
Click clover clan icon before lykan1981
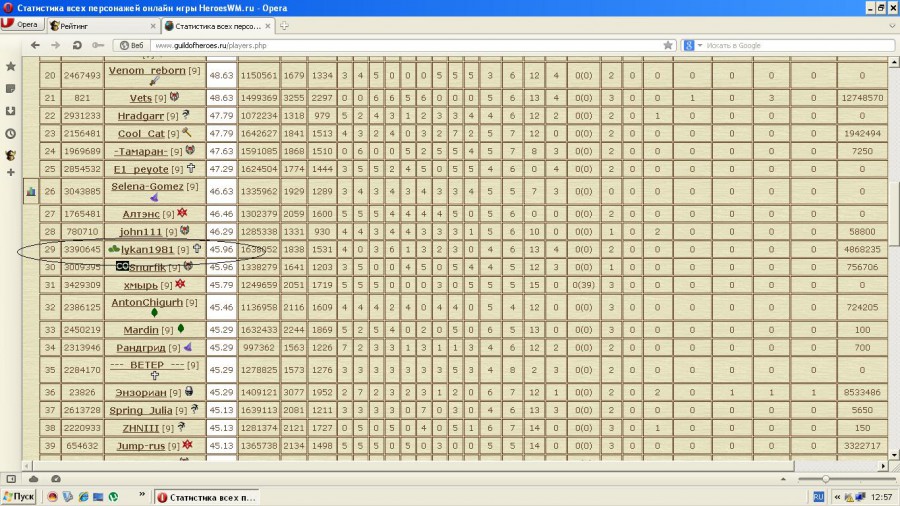coord(114,249)
